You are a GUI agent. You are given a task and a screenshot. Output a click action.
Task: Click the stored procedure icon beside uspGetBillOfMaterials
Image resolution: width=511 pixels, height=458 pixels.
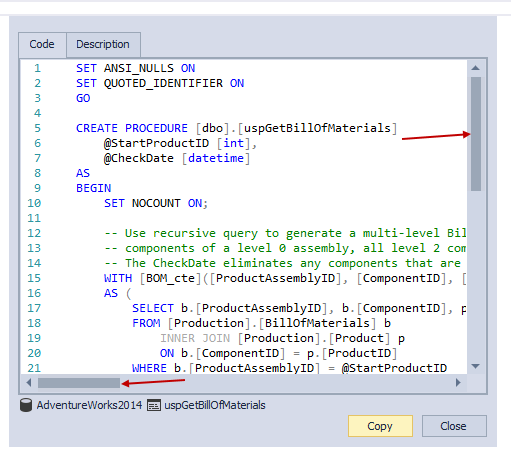[x=154, y=405]
